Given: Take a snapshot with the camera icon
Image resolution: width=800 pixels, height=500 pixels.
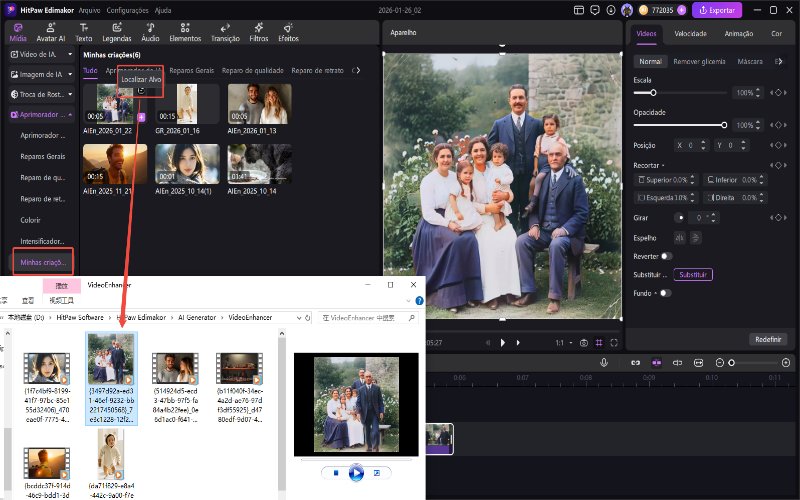Looking at the screenshot, I should click(584, 342).
